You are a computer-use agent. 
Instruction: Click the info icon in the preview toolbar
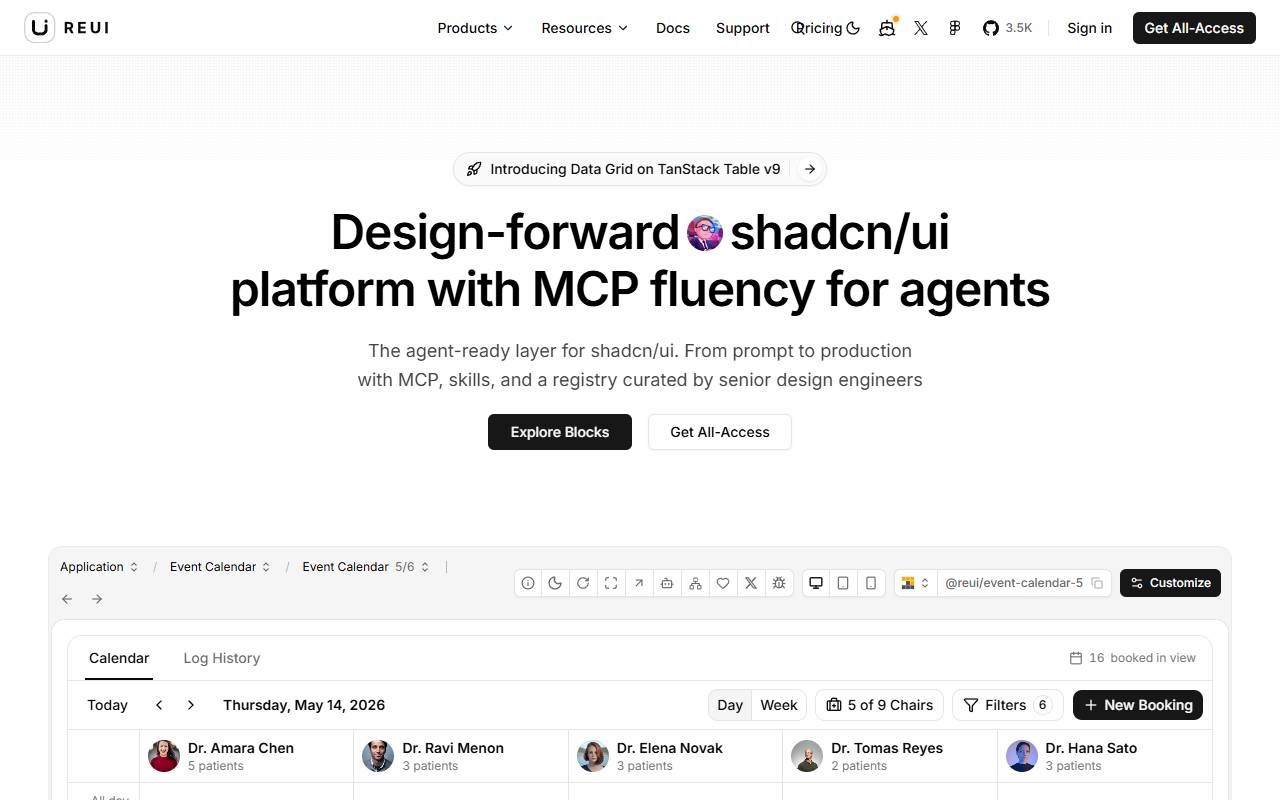point(528,583)
